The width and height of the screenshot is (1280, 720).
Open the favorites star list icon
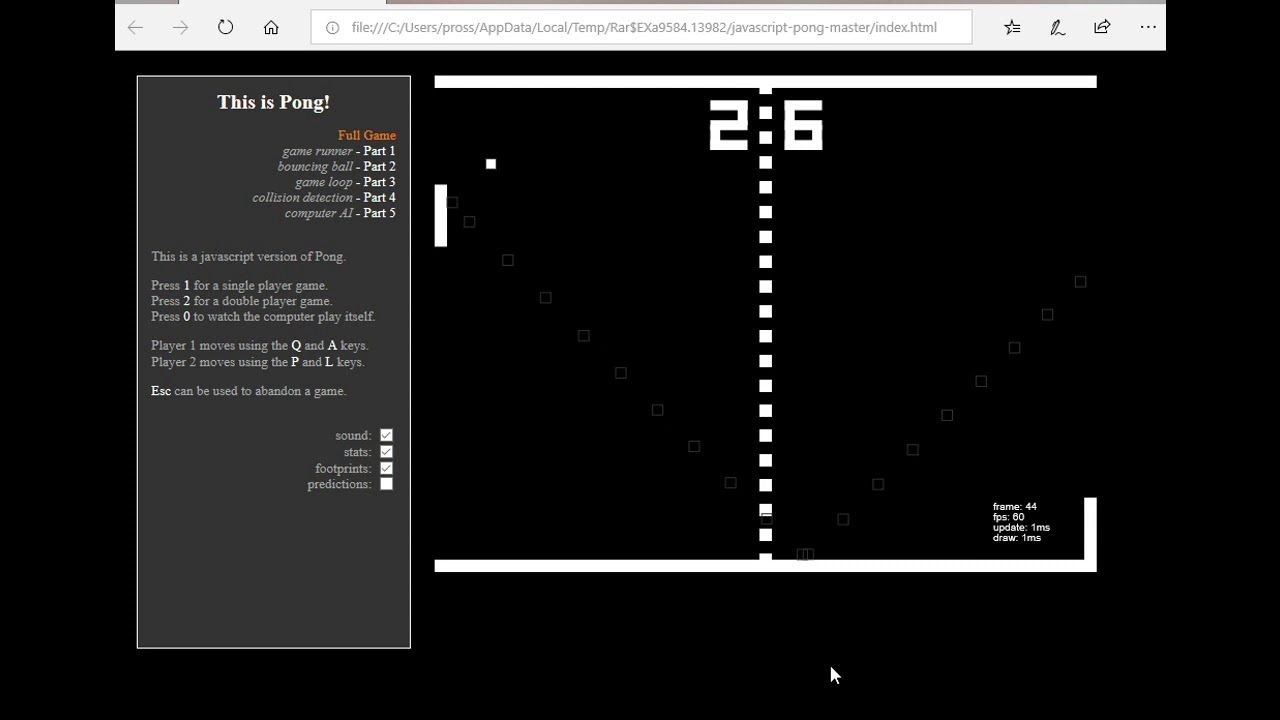point(1012,27)
